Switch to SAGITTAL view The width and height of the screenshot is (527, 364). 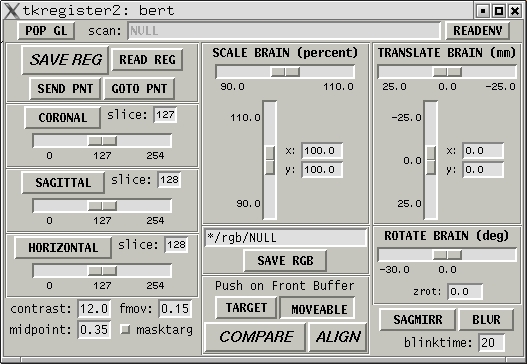click(x=63, y=183)
